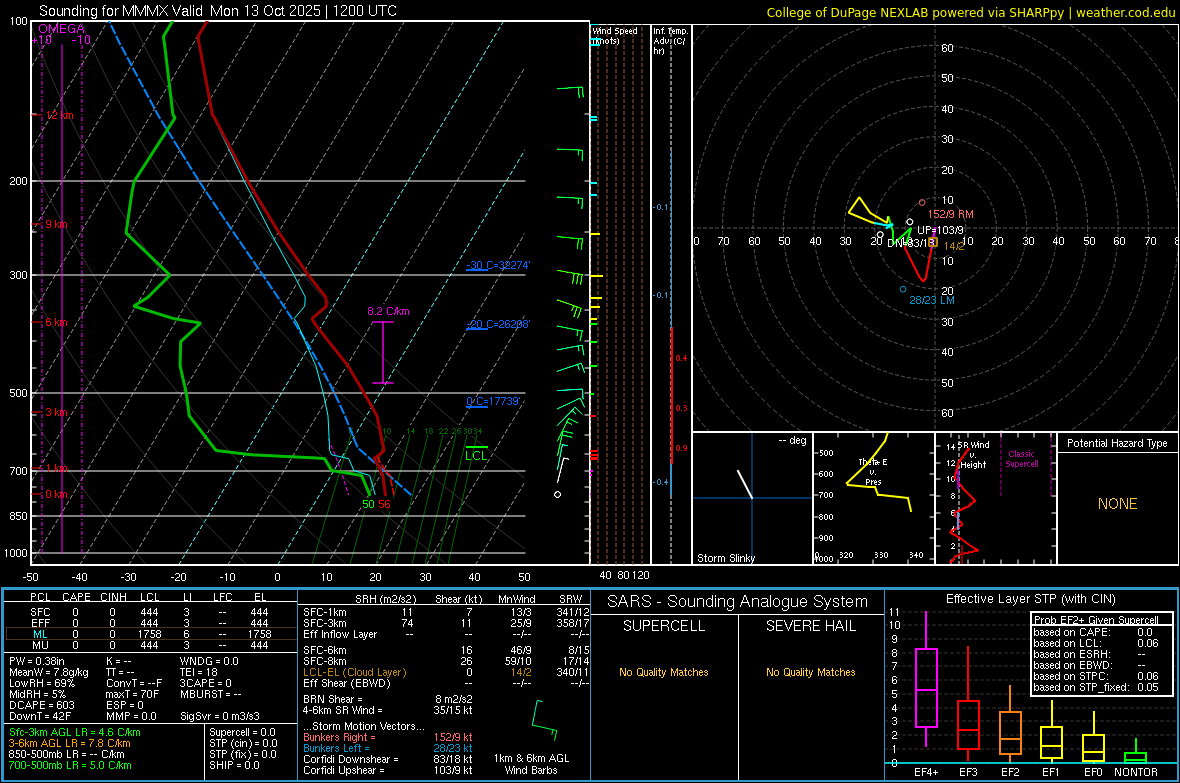The height and width of the screenshot is (783, 1180).
Task: Click the Prob EF2+ Given Supercell box heading
Action: point(1096,620)
